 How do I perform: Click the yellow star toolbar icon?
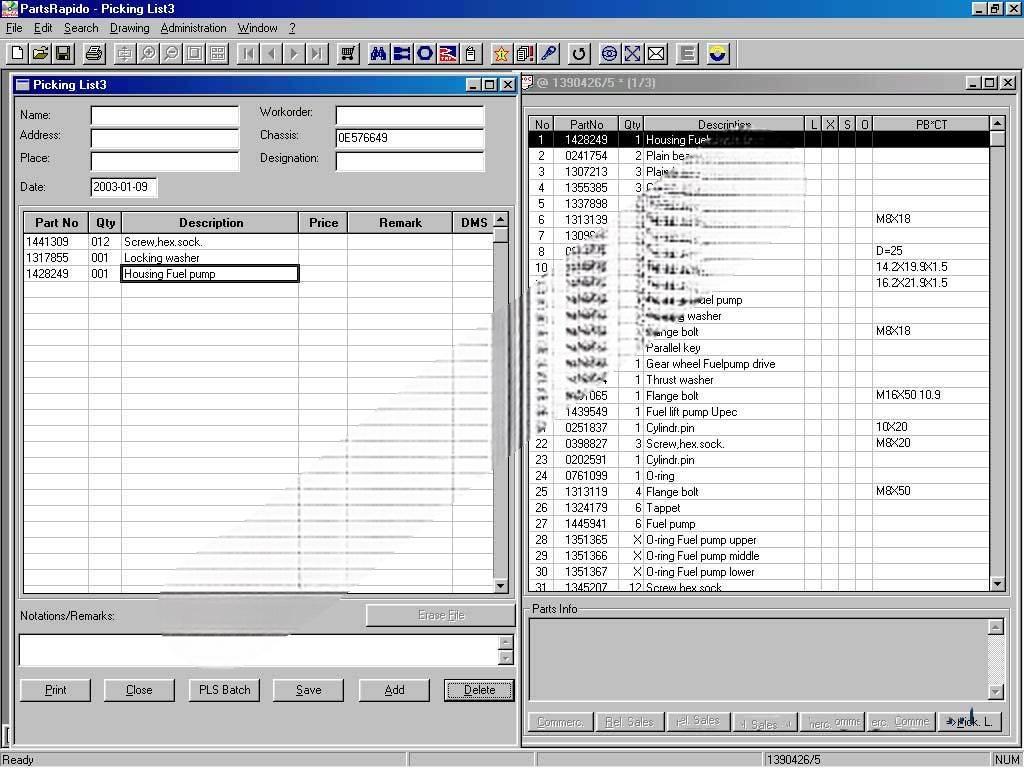(x=500, y=53)
